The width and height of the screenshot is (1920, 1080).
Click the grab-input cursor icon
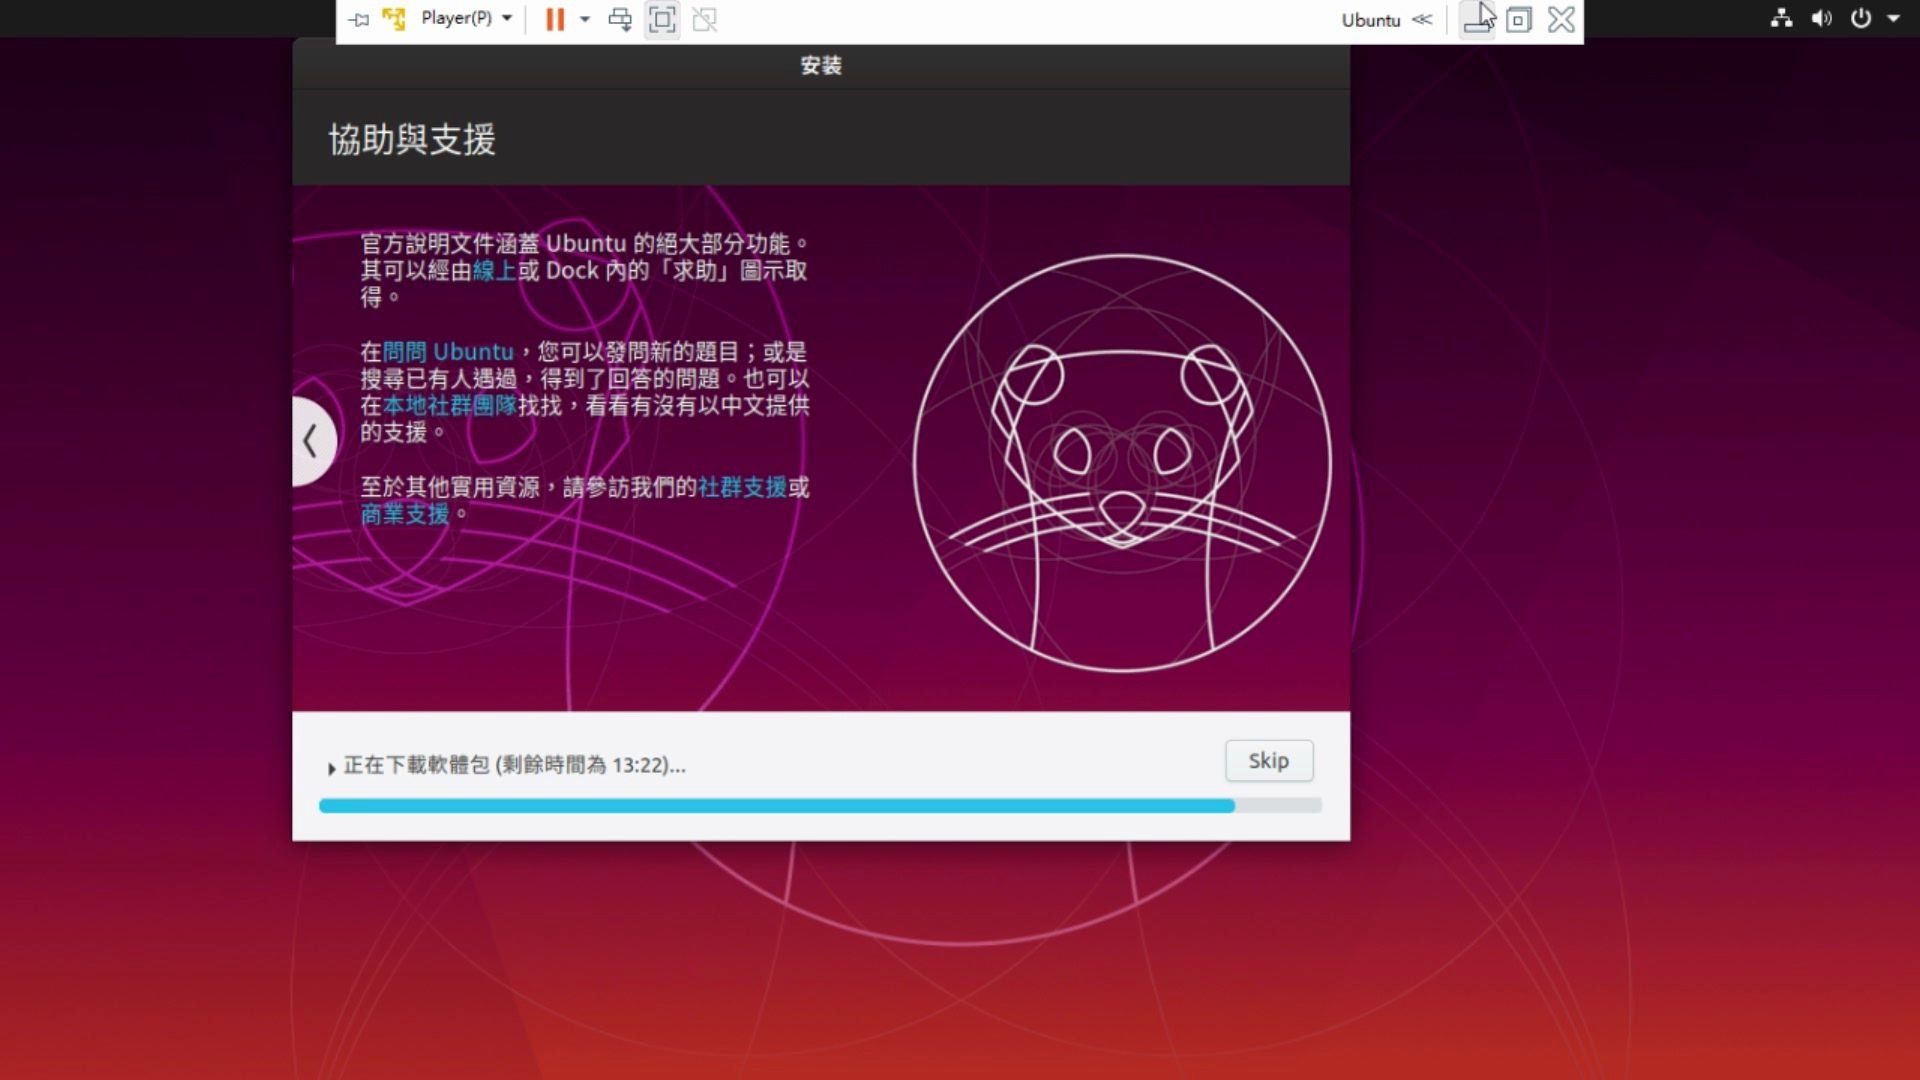(1478, 19)
